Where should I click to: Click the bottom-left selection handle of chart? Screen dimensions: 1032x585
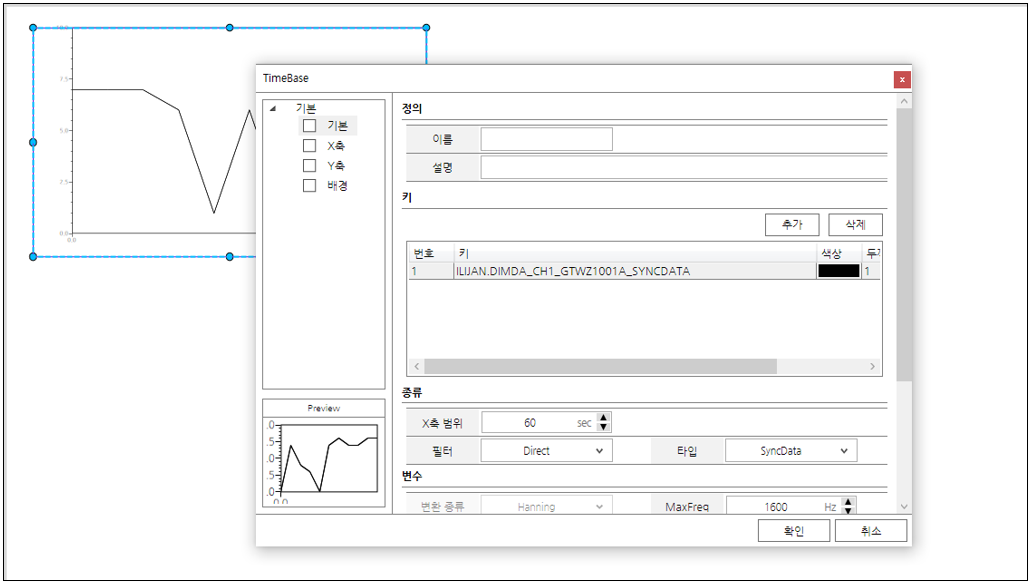33,257
